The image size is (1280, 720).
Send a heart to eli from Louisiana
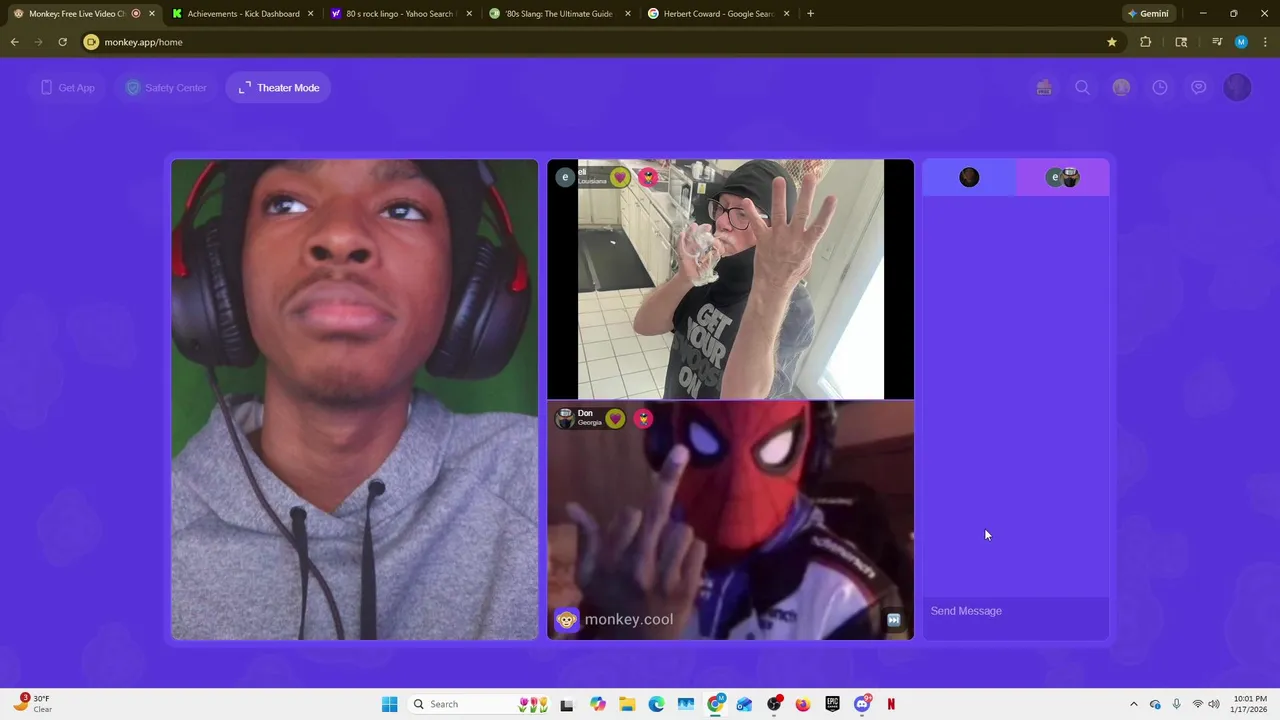coord(620,177)
